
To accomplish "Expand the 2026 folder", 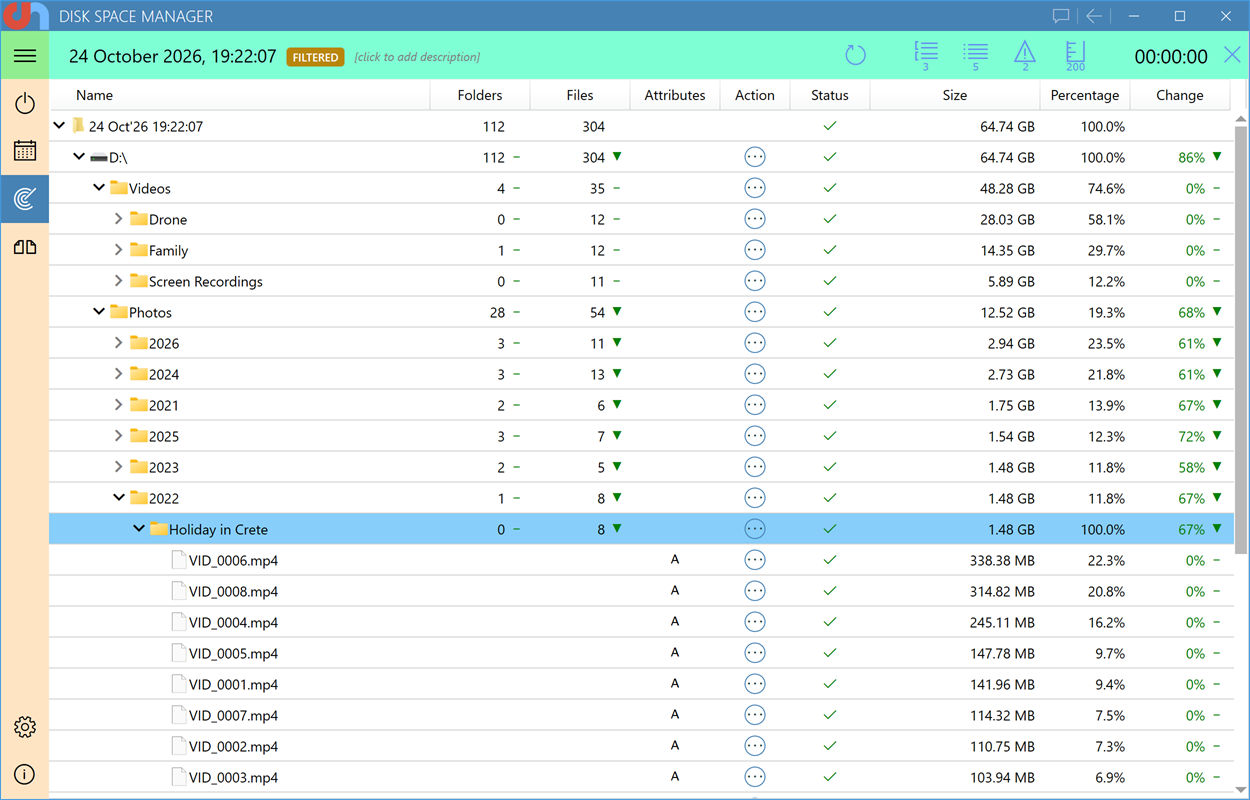I will click(x=119, y=343).
